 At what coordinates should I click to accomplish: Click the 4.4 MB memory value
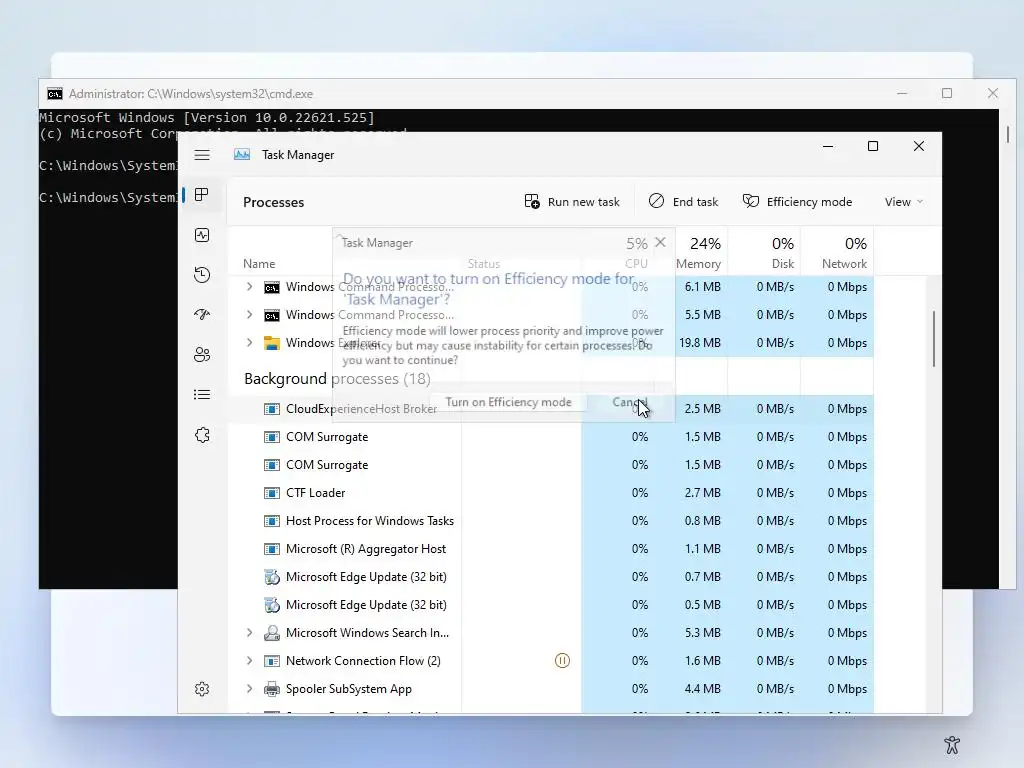(703, 689)
